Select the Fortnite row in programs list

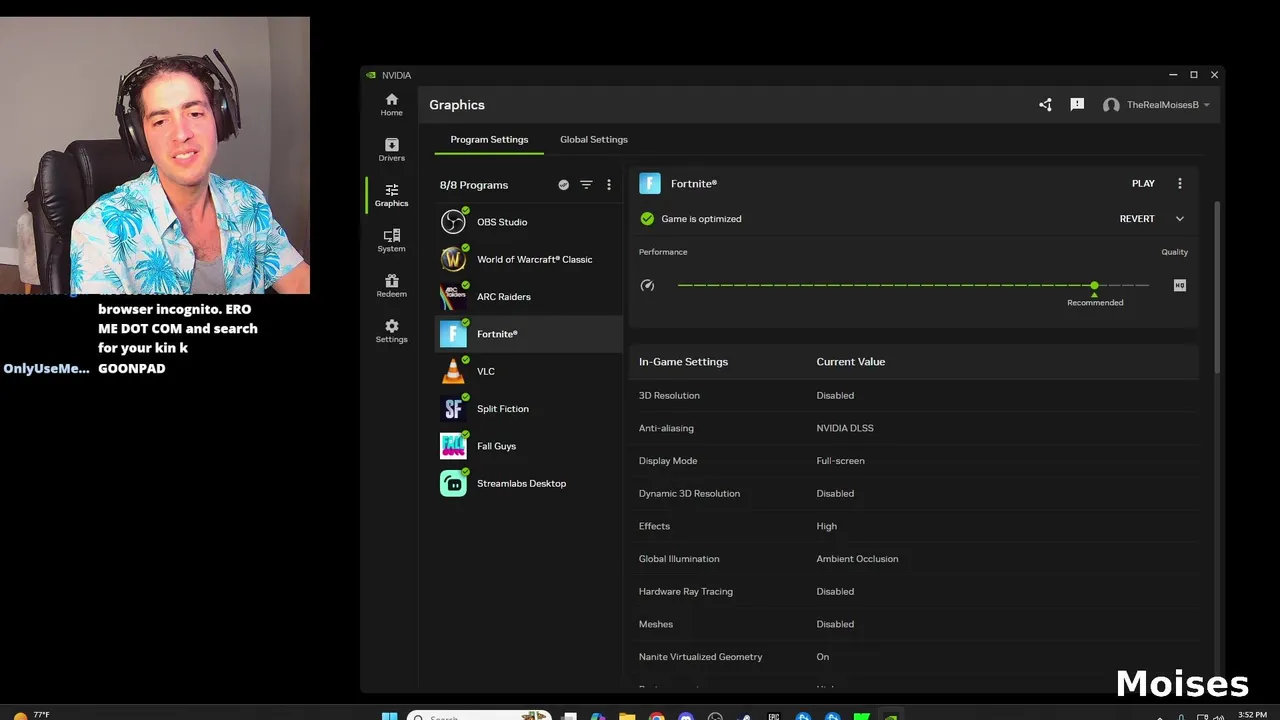click(529, 334)
